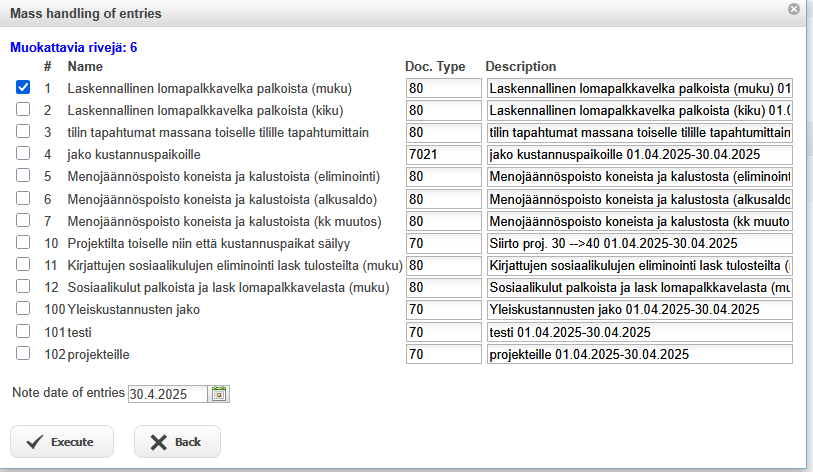Check the projekteille row checkbox

23,353
